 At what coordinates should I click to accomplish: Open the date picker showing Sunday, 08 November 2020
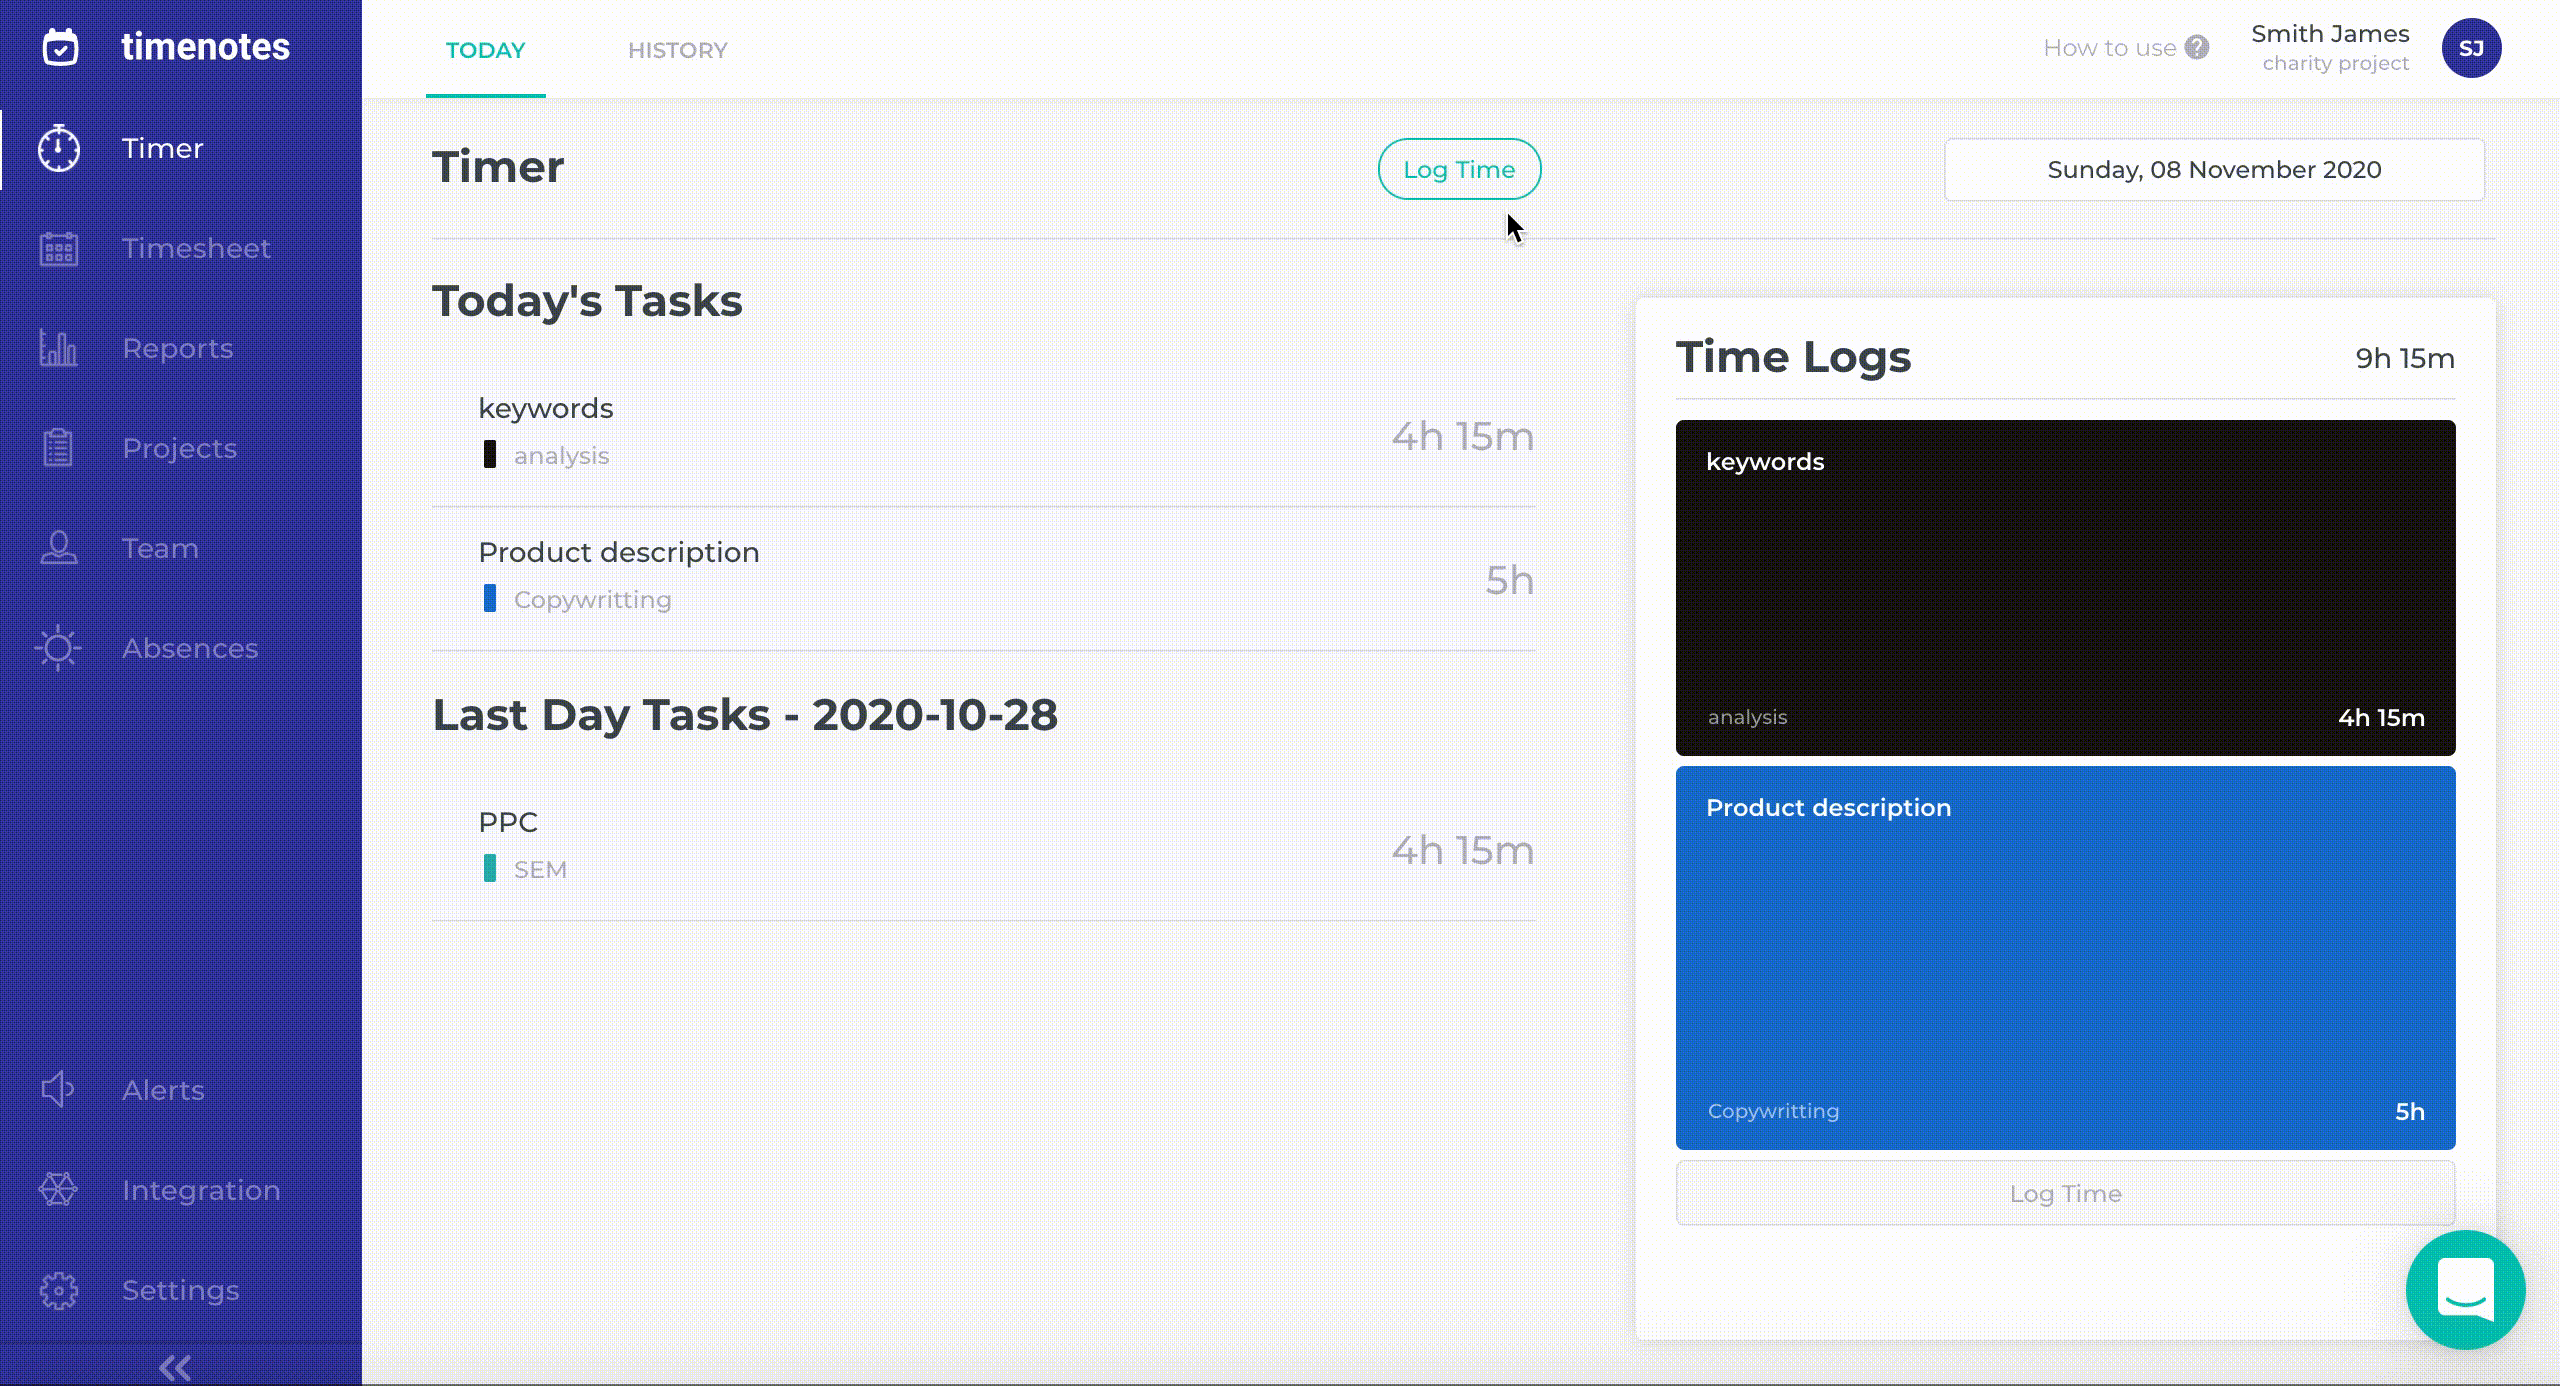click(x=2214, y=170)
